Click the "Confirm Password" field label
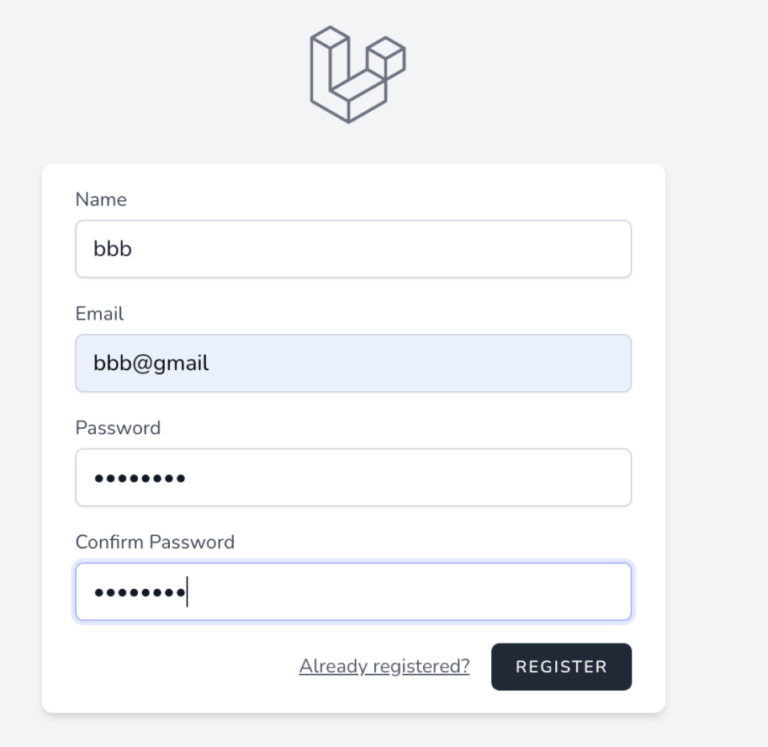This screenshot has width=768, height=747. (x=155, y=542)
